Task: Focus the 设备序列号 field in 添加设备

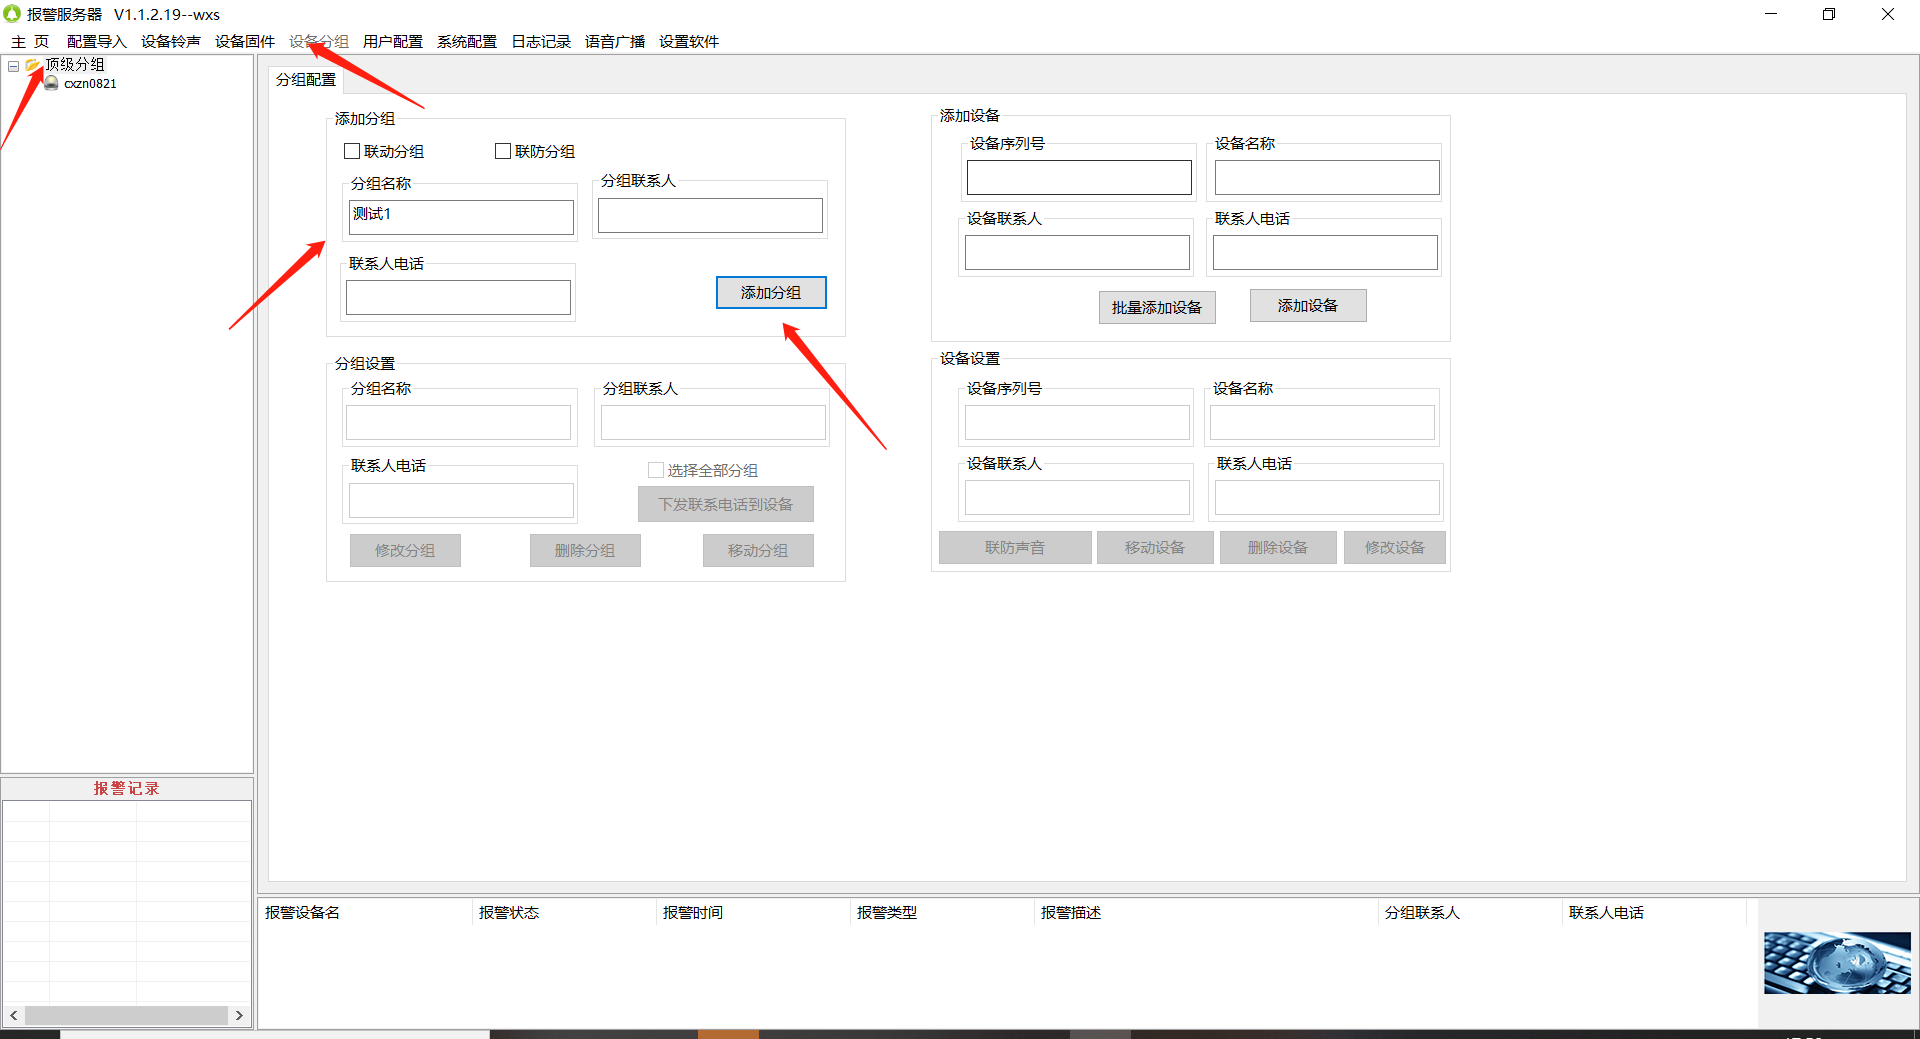Action: coord(1079,177)
